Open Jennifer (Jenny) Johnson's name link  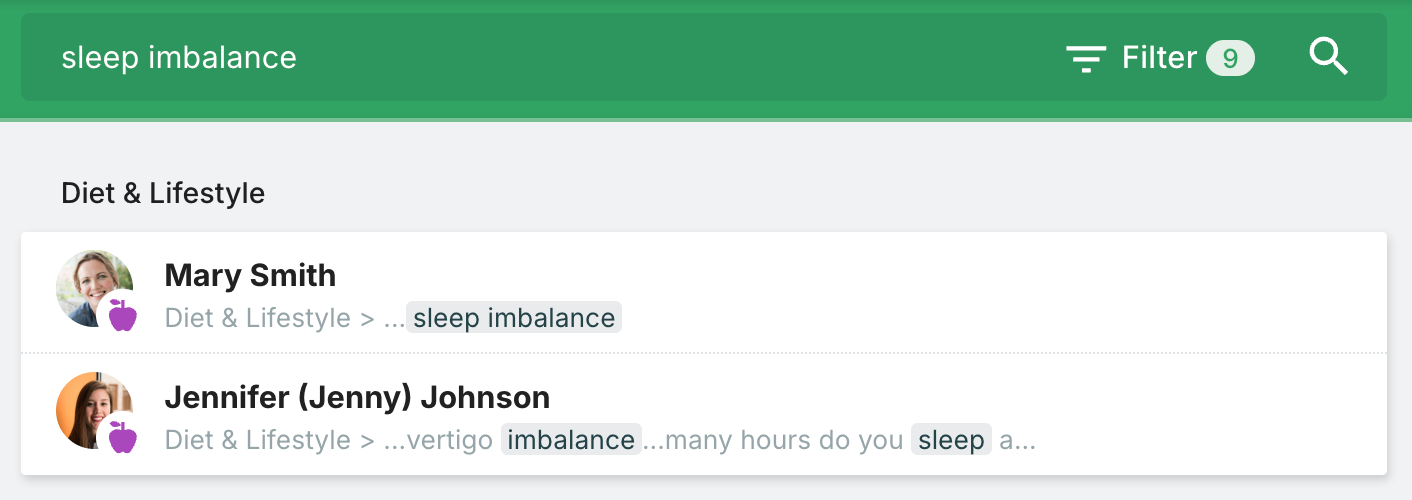(357, 397)
